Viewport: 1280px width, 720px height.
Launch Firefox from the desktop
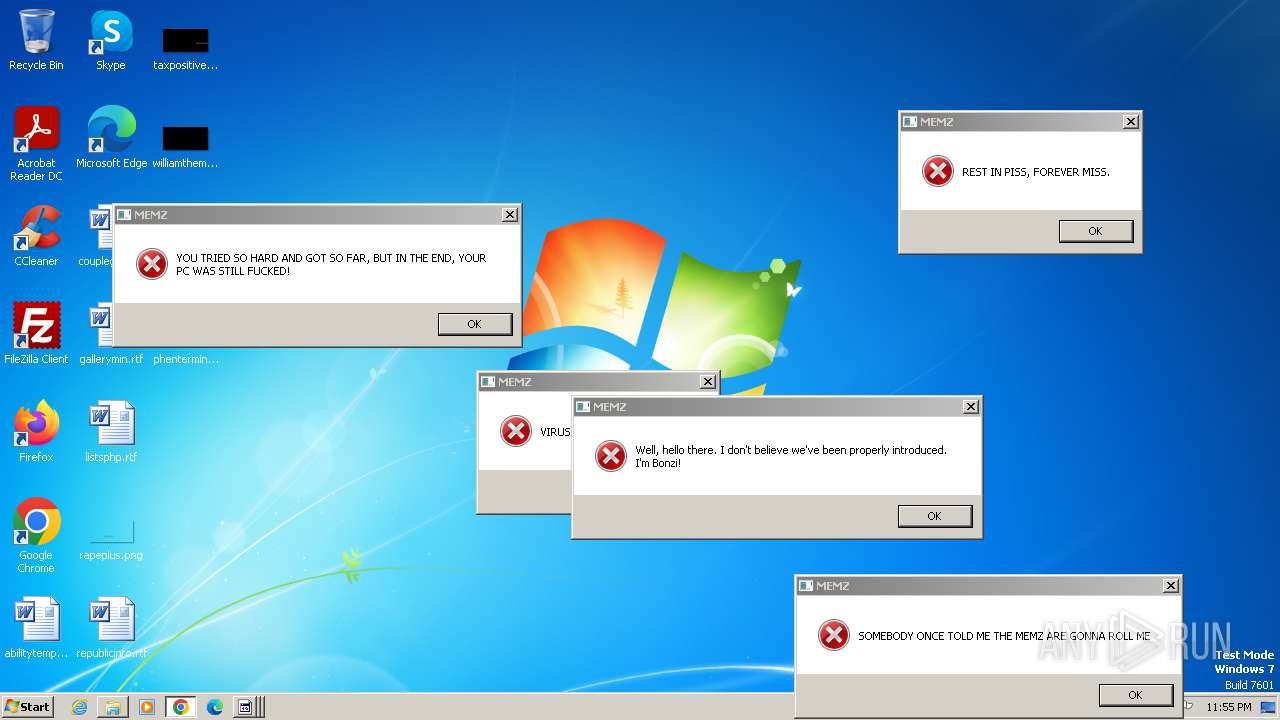coord(36,432)
